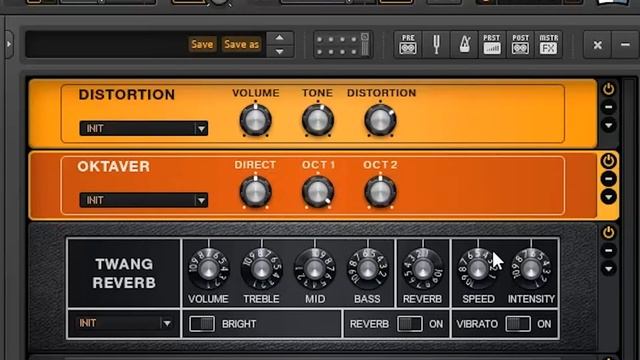640x360 pixels.
Task: Click the Twang Reverb MID knob
Action: (315, 269)
